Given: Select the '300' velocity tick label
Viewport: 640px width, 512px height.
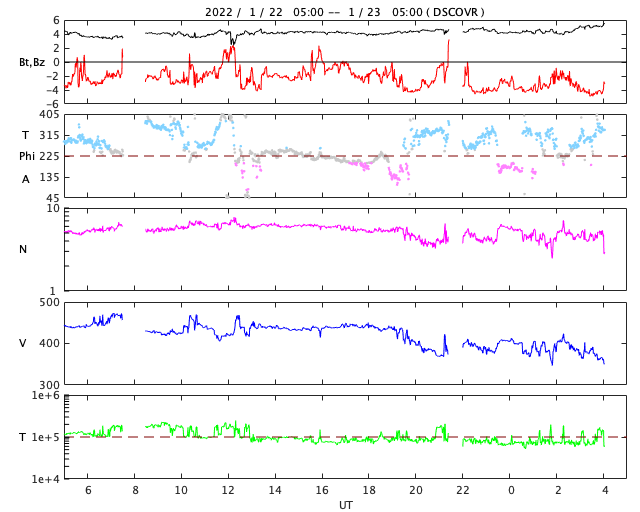Looking at the screenshot, I should click(50, 385).
